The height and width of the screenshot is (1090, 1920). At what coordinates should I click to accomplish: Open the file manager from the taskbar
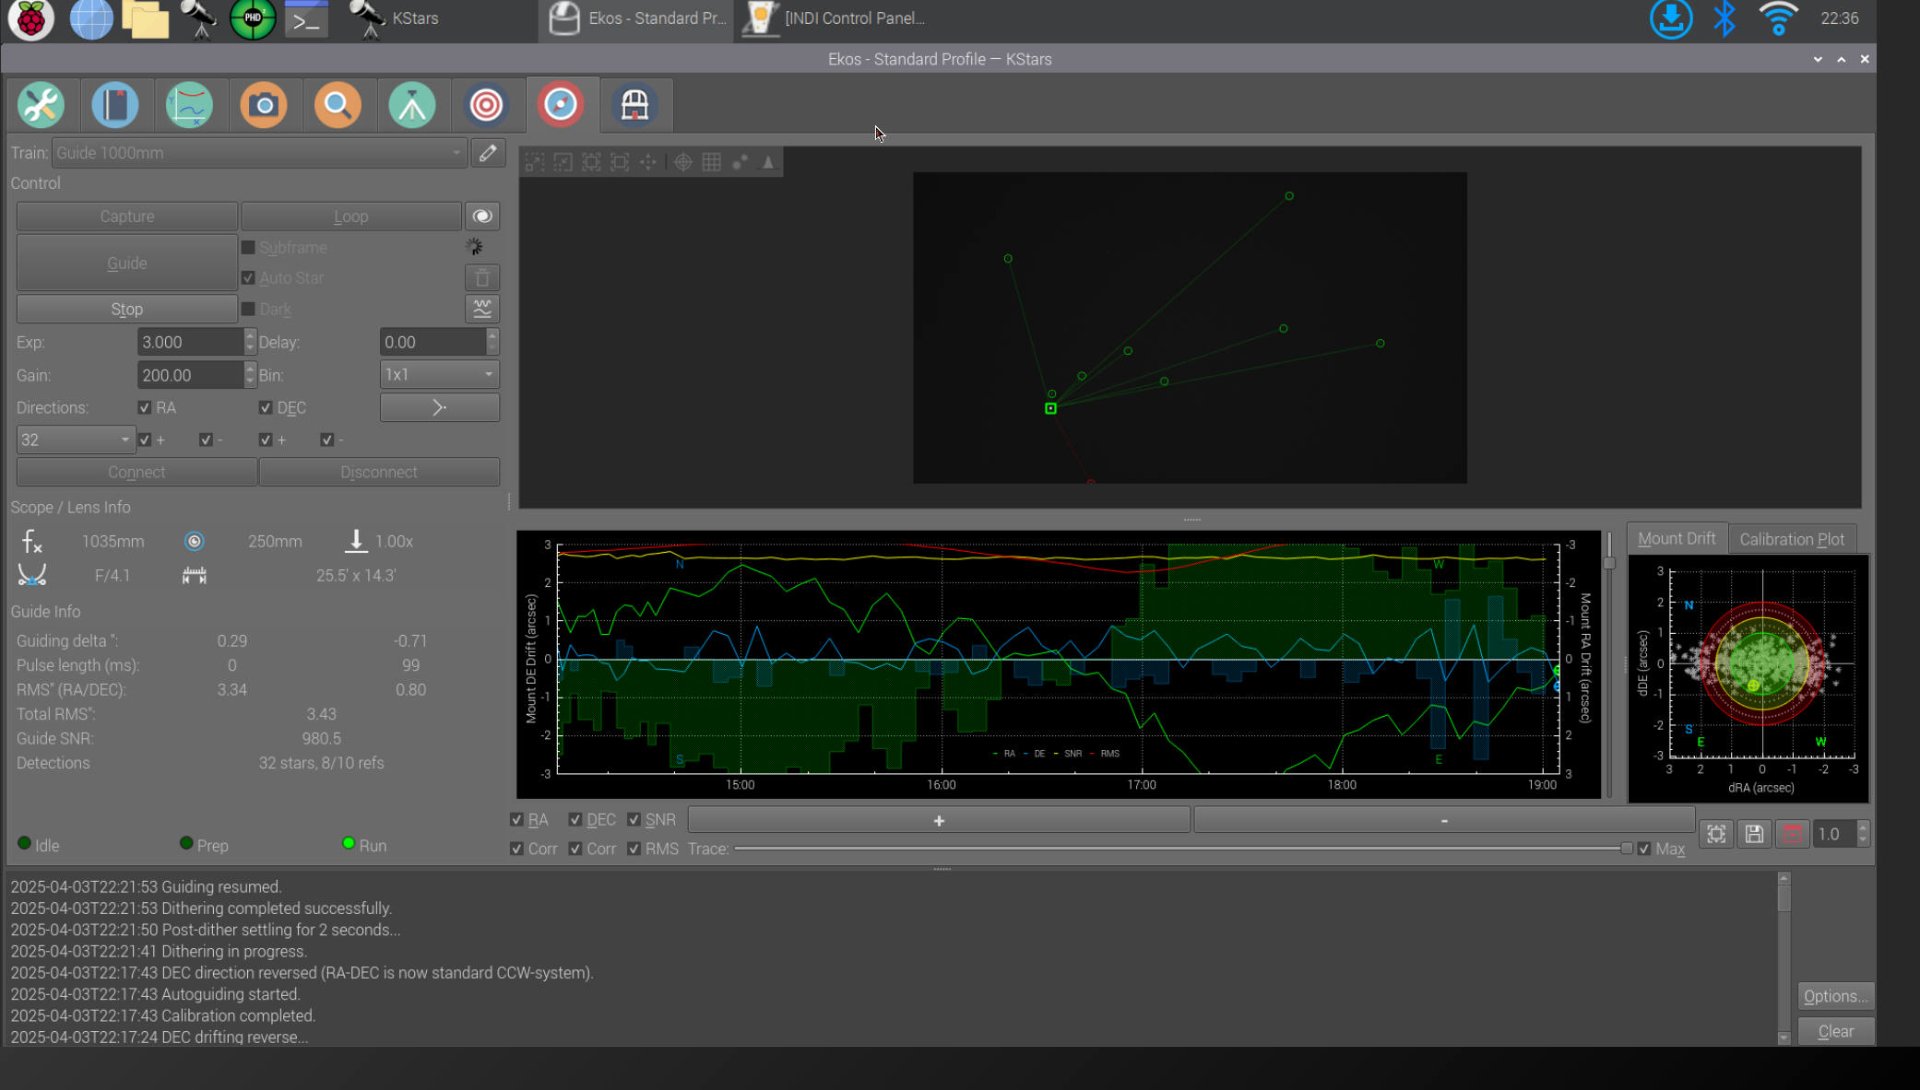pyautogui.click(x=145, y=19)
